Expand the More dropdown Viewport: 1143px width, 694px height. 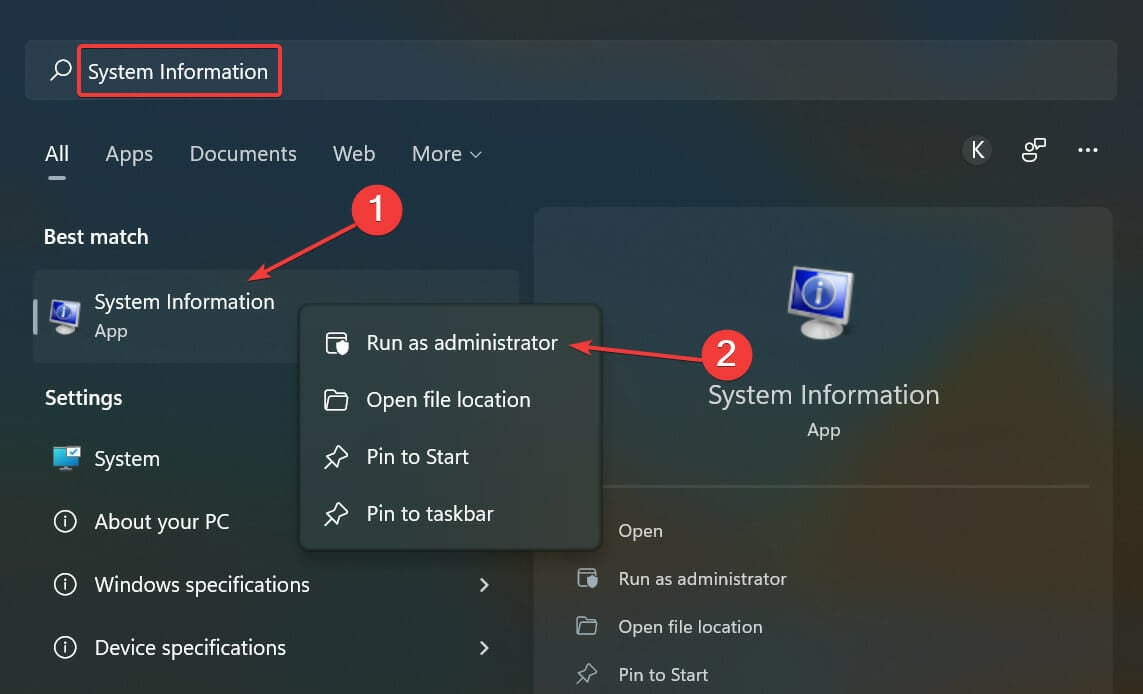coord(446,154)
